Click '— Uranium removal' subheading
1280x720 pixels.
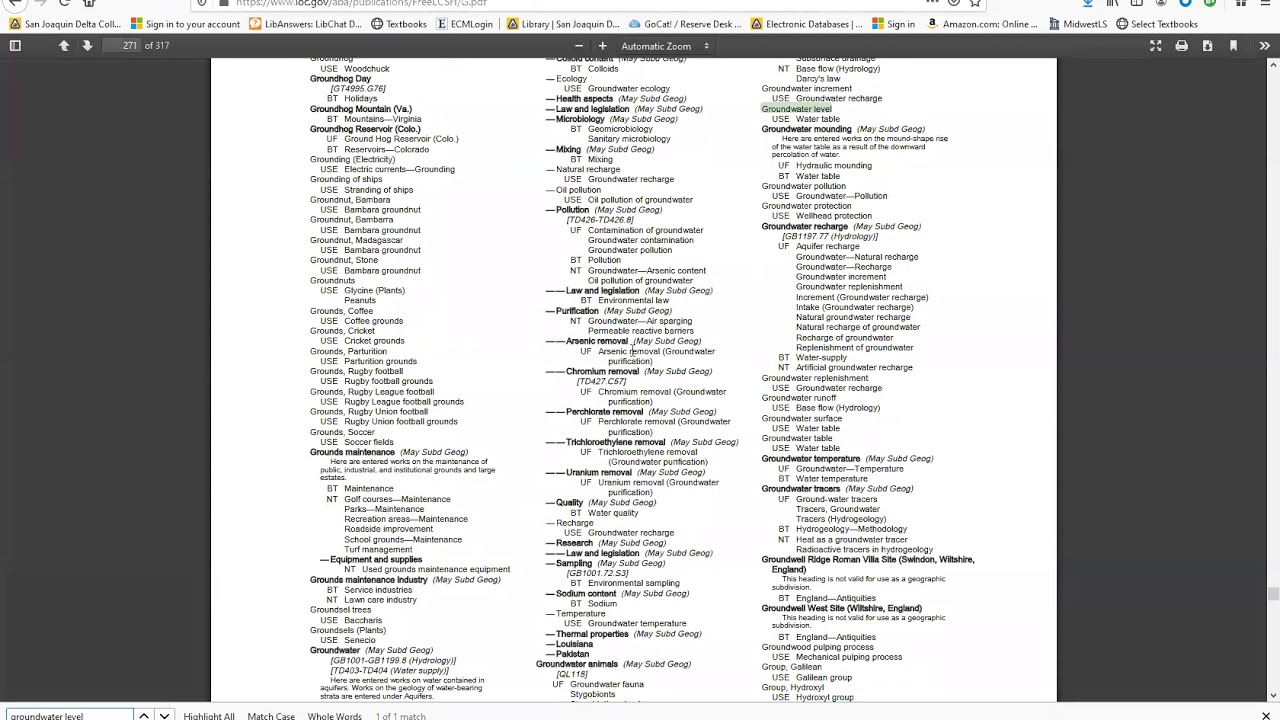(589, 472)
